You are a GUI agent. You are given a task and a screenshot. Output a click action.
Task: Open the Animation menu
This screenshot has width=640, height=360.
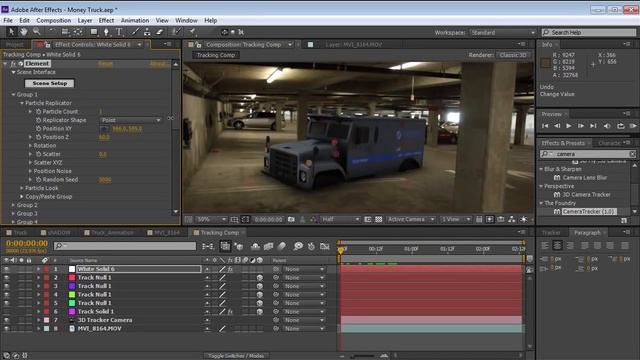coord(135,20)
